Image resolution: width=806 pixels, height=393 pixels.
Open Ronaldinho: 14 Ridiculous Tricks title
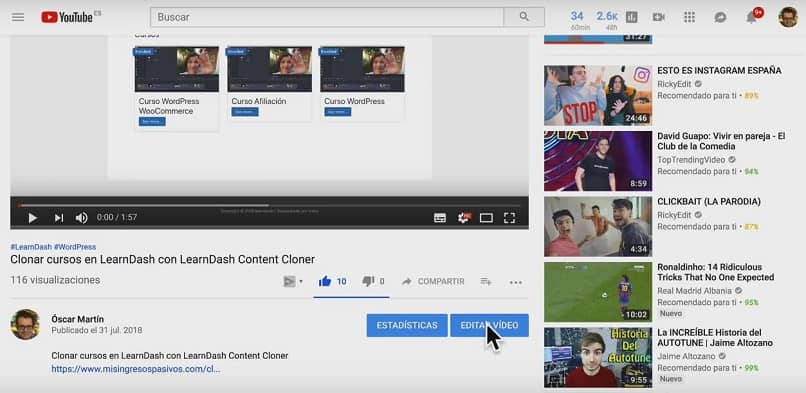pyautogui.click(x=716, y=272)
